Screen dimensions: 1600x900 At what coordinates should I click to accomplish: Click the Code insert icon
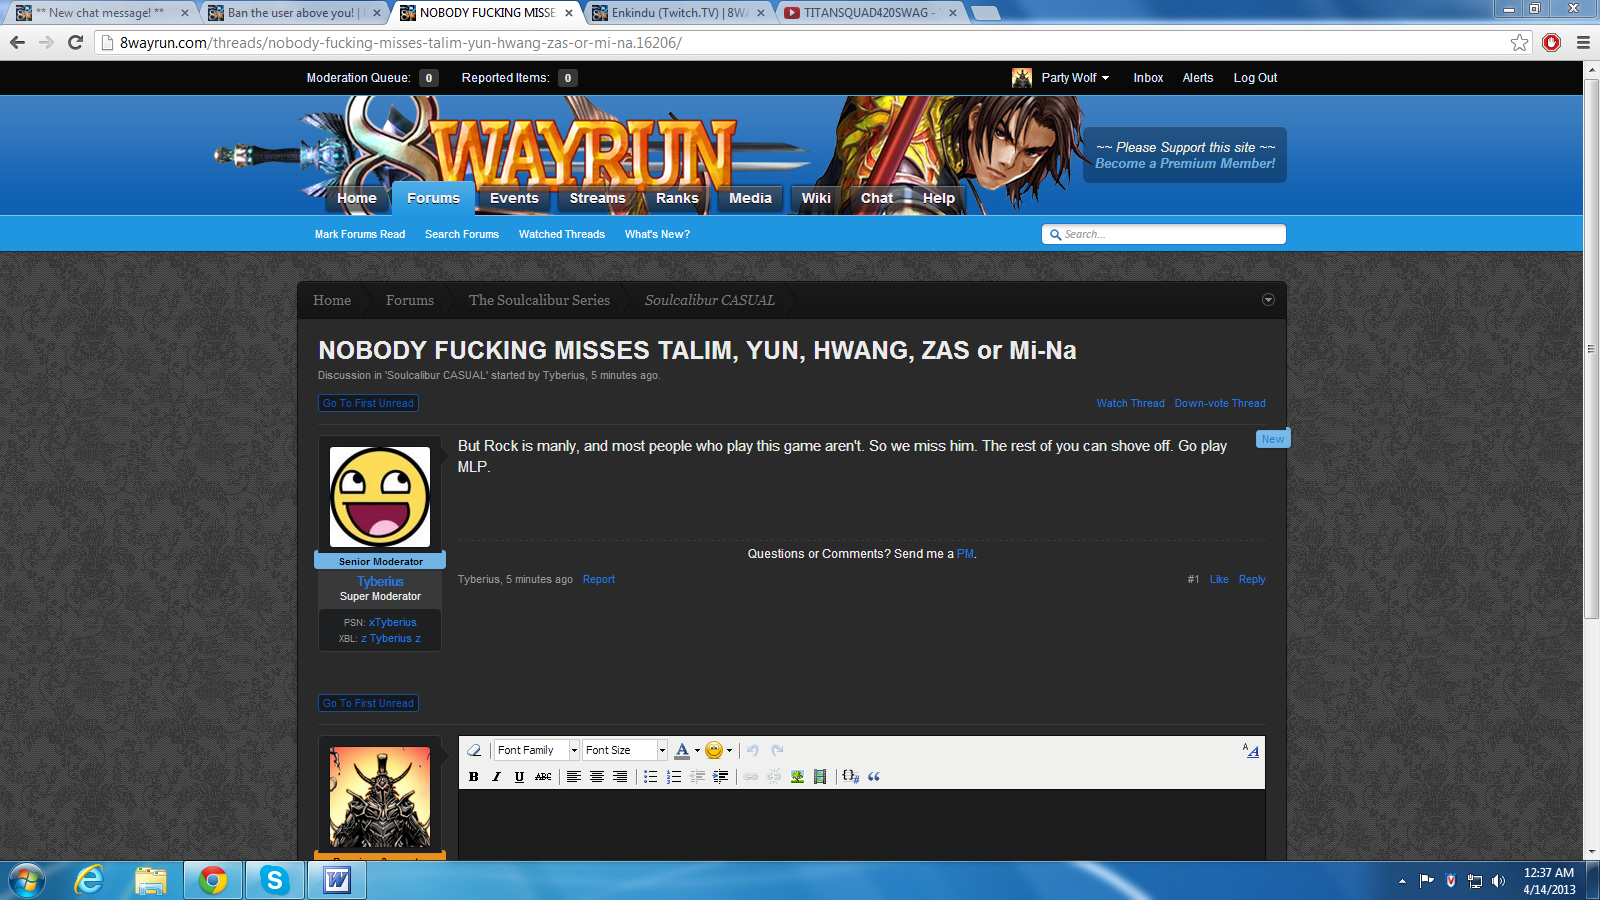point(851,776)
